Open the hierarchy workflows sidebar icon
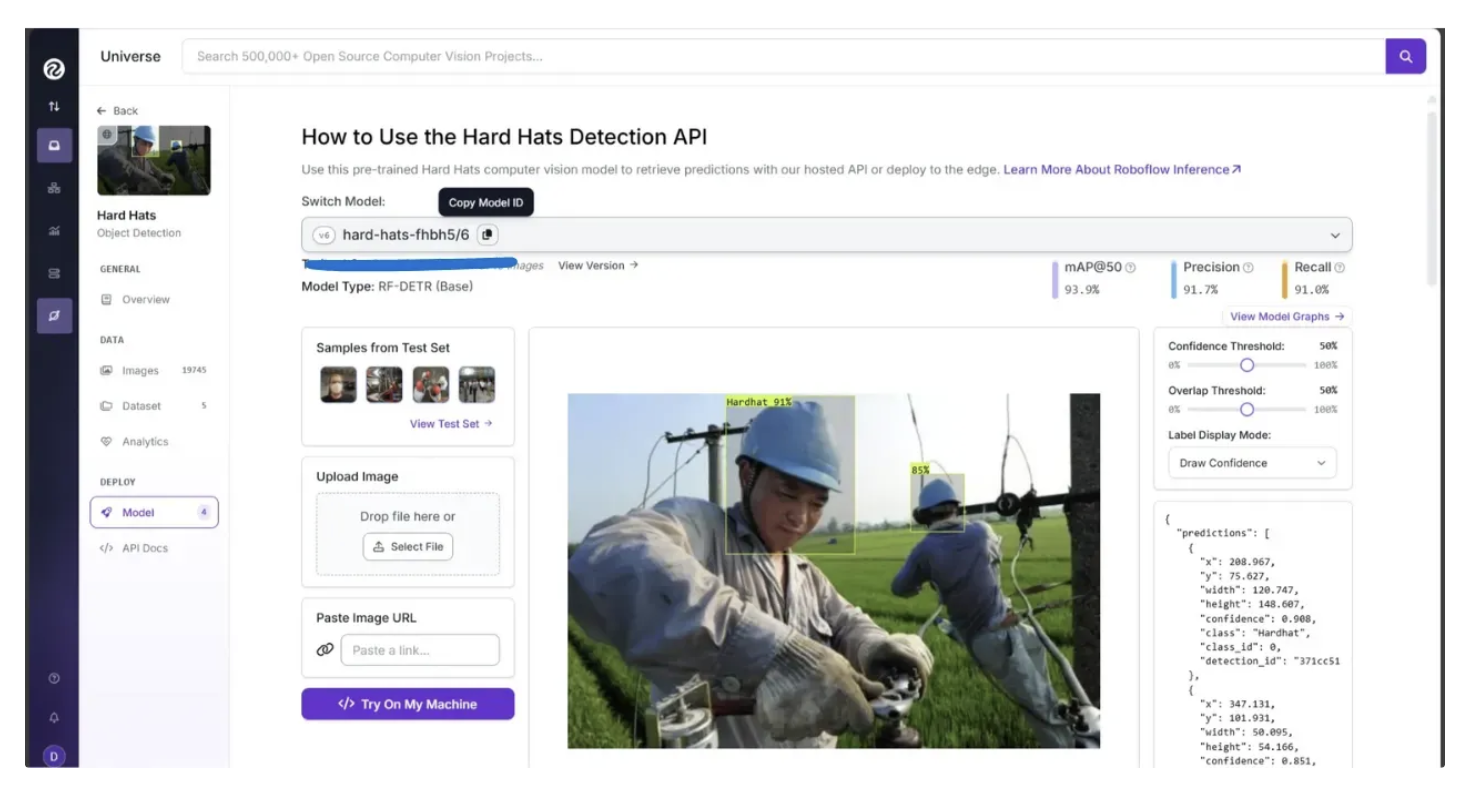1470x796 pixels. [x=54, y=188]
